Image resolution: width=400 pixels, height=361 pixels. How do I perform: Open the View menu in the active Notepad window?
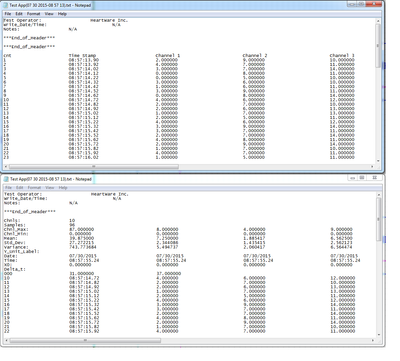click(49, 14)
